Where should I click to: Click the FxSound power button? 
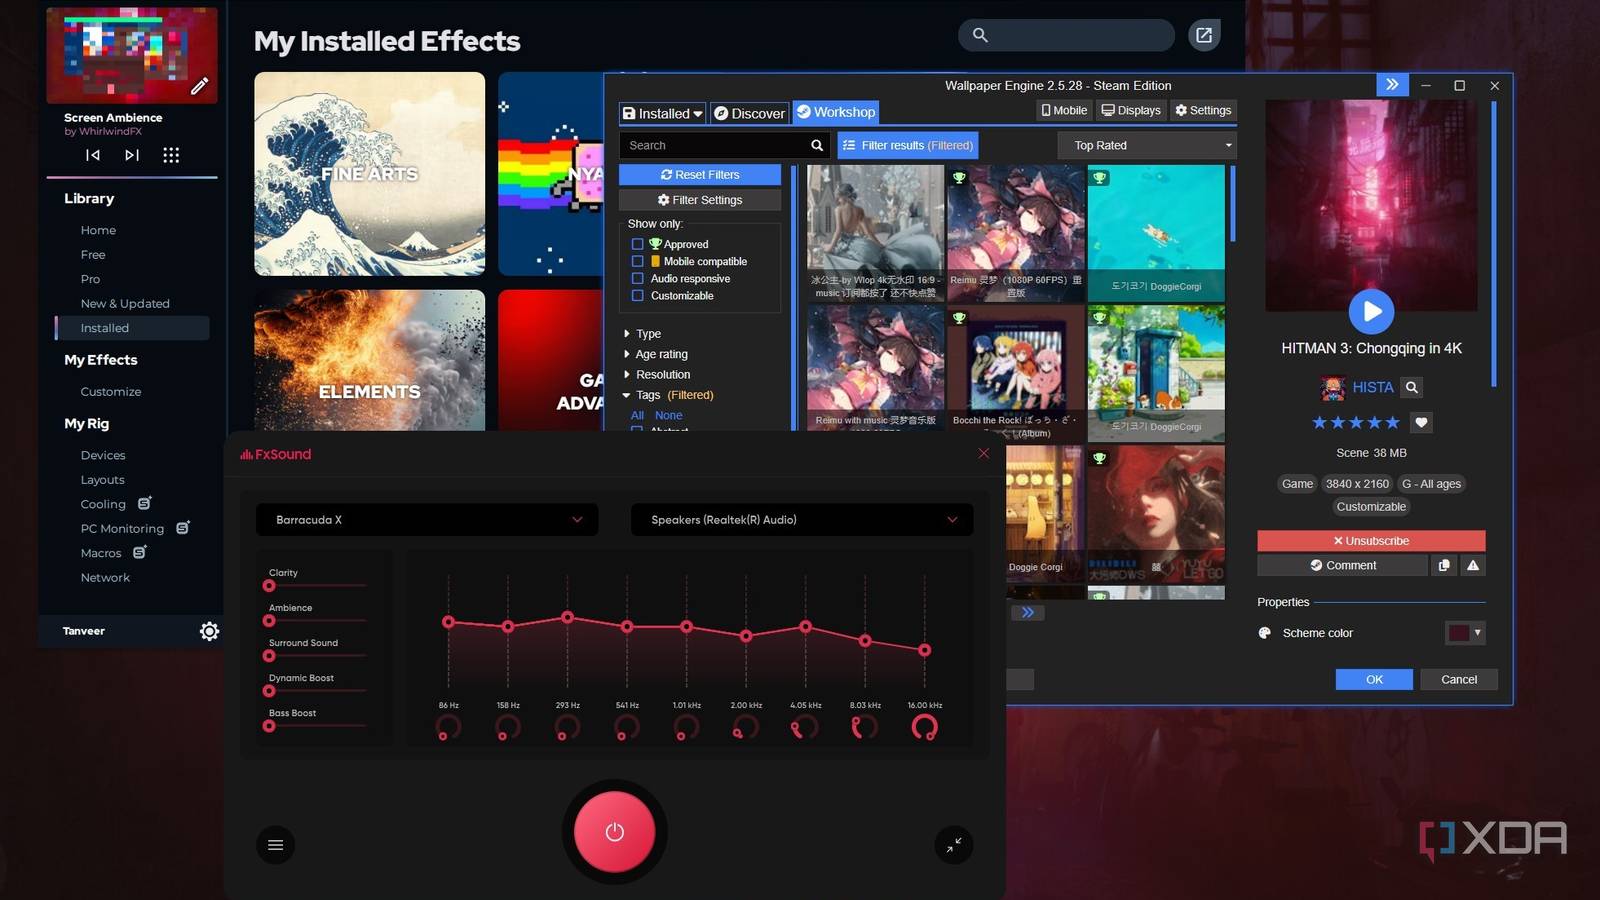pos(614,832)
